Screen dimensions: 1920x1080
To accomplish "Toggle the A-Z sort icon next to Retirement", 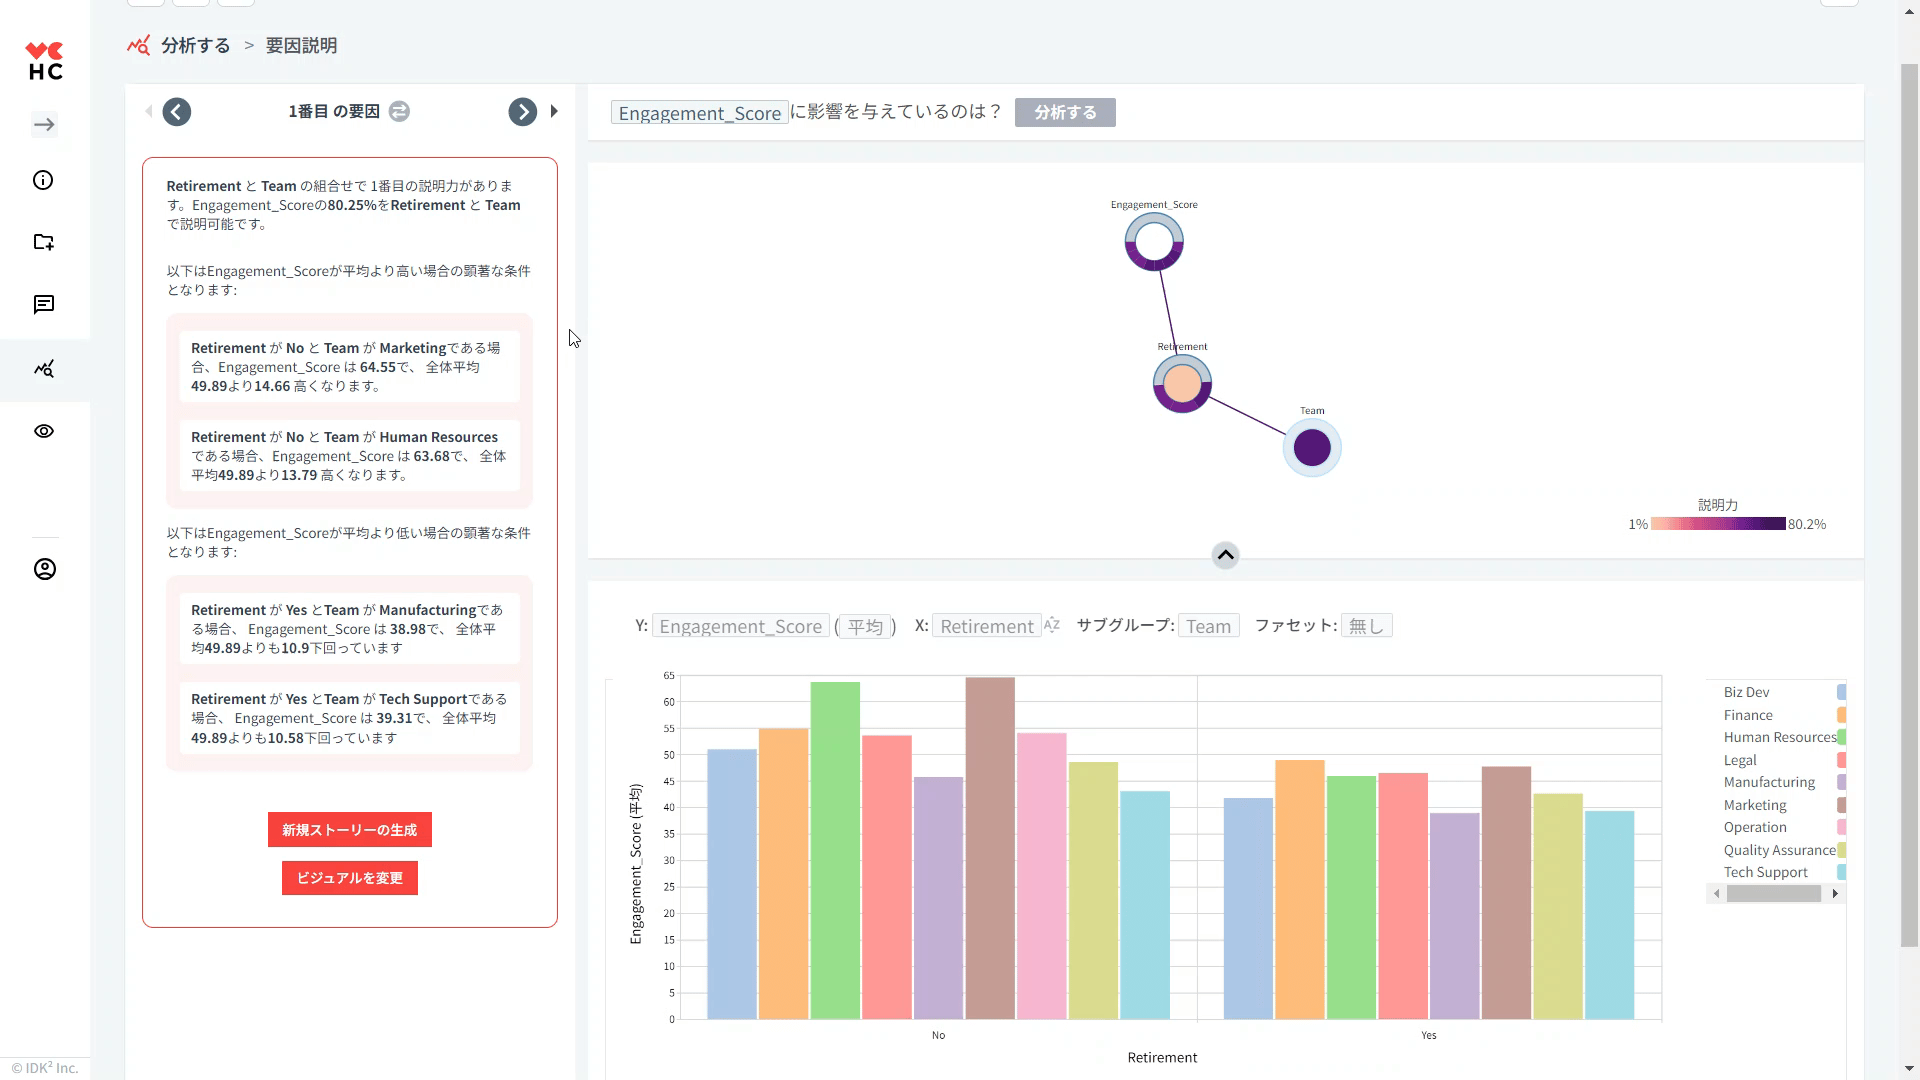I will pyautogui.click(x=1051, y=625).
